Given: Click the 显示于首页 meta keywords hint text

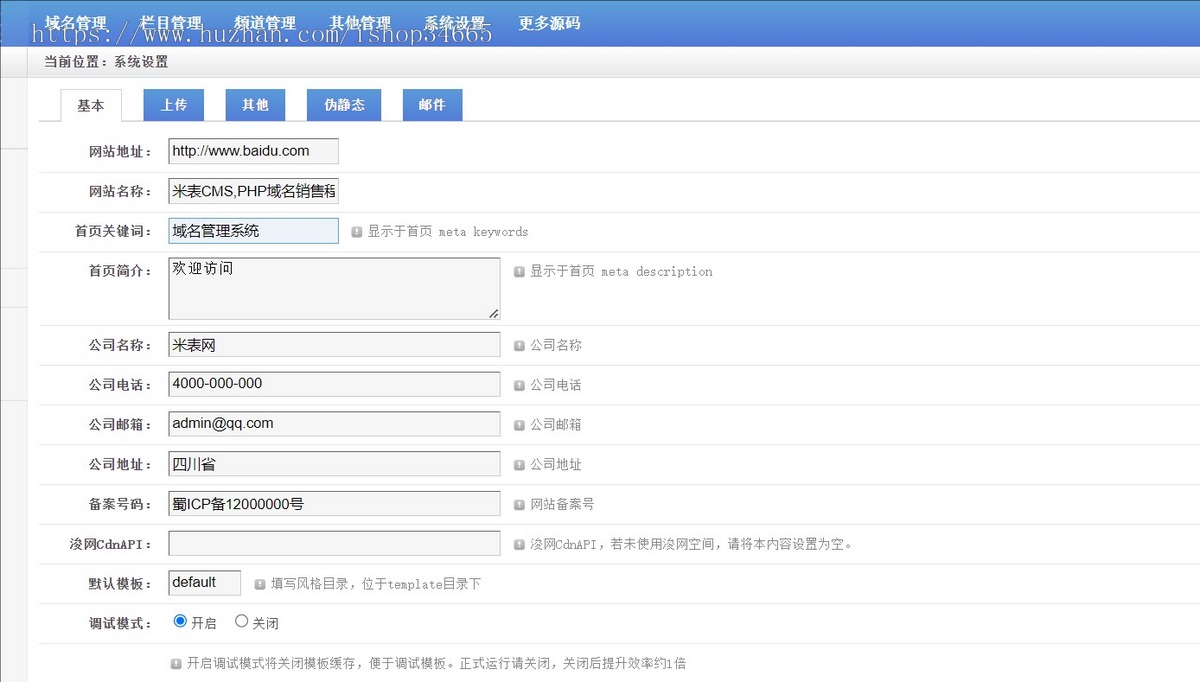Looking at the screenshot, I should (x=448, y=232).
